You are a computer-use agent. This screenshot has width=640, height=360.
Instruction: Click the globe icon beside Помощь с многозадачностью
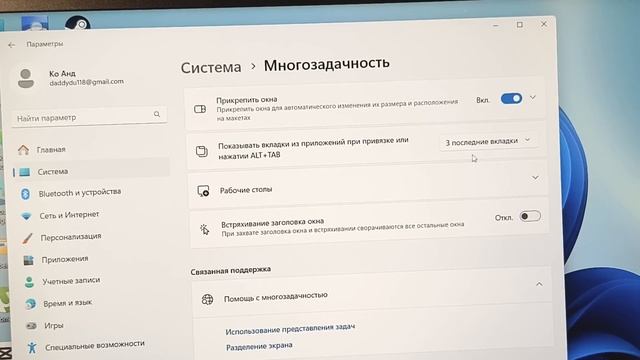(207, 300)
